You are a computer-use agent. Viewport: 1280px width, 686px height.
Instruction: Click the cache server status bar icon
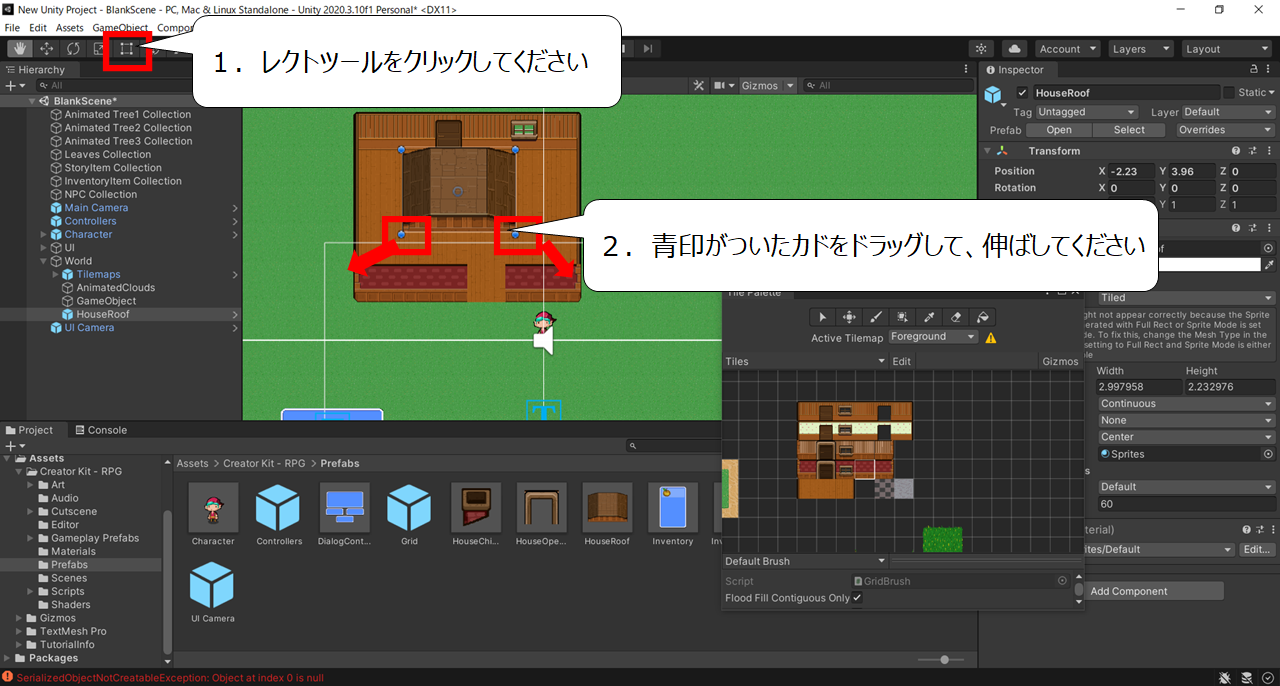pos(1246,677)
